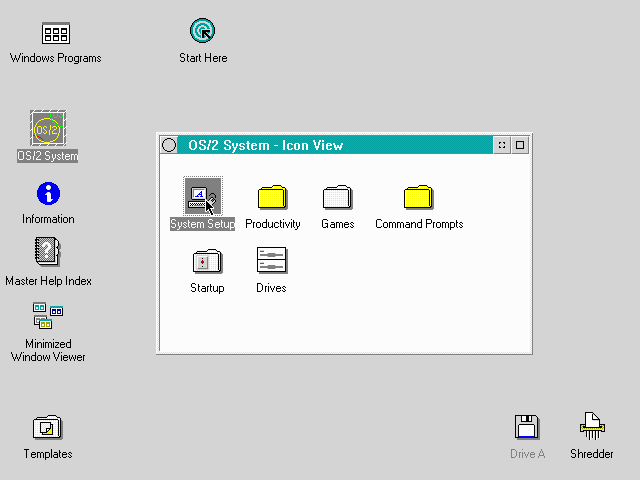This screenshot has width=640, height=480.
Task: Click the Templates folder icon
Action: (x=47, y=428)
